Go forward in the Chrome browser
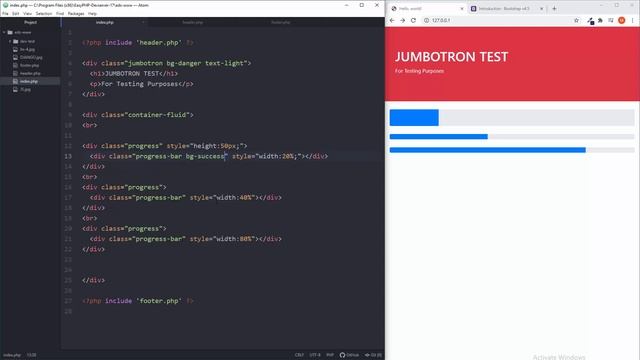The height and width of the screenshot is (360, 640). pos(402,20)
